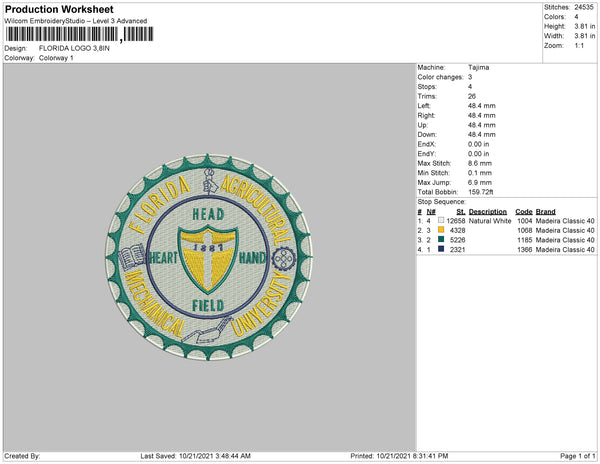Select "Madeira Classic 40" in the code 1366 row

[565, 249]
